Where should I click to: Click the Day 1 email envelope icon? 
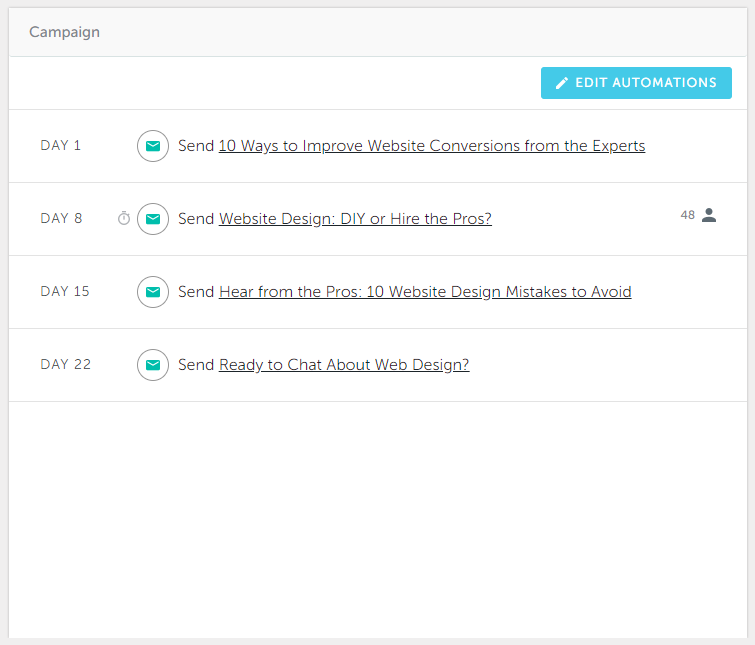point(153,146)
